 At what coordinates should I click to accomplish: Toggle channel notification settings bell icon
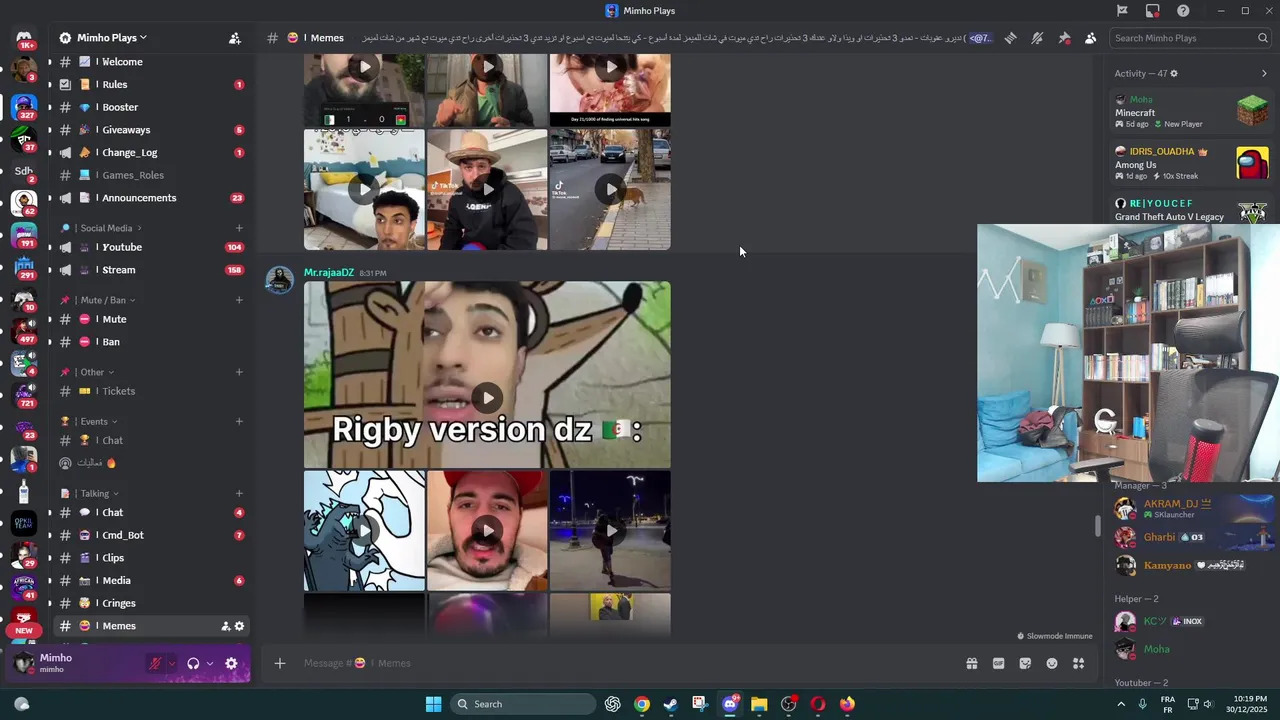(1037, 38)
